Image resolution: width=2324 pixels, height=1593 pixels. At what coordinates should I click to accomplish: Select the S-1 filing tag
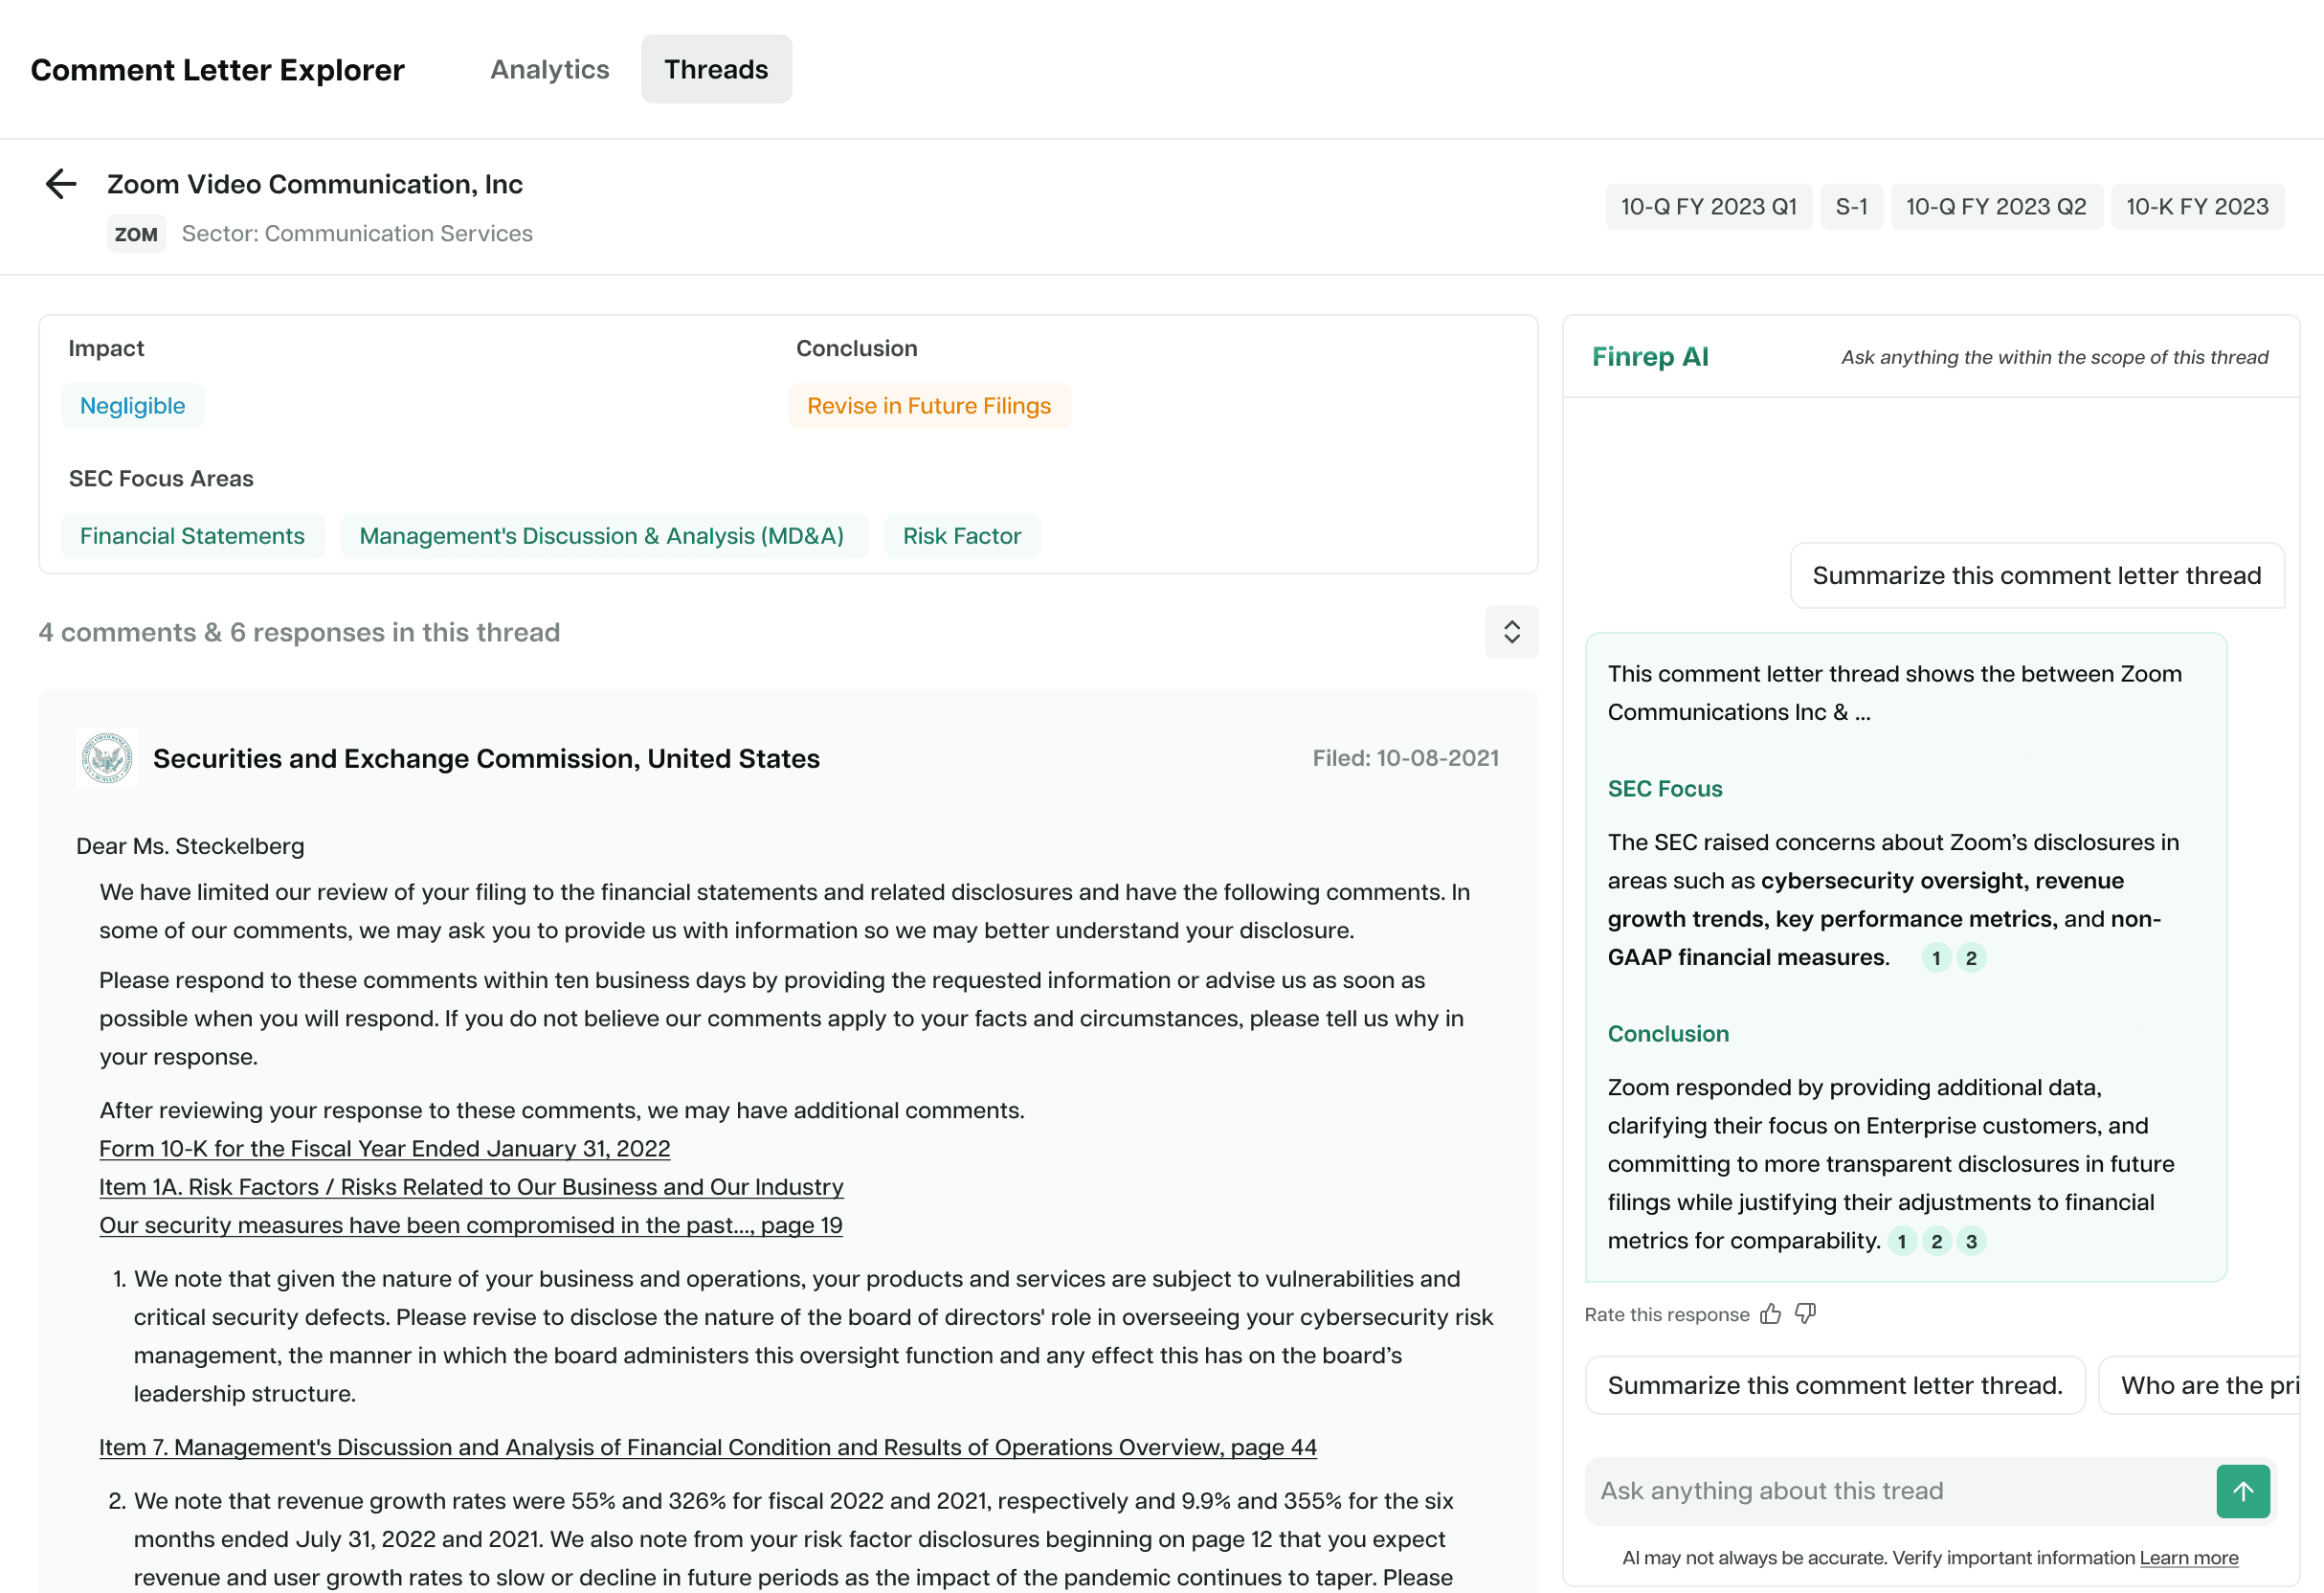(1851, 207)
